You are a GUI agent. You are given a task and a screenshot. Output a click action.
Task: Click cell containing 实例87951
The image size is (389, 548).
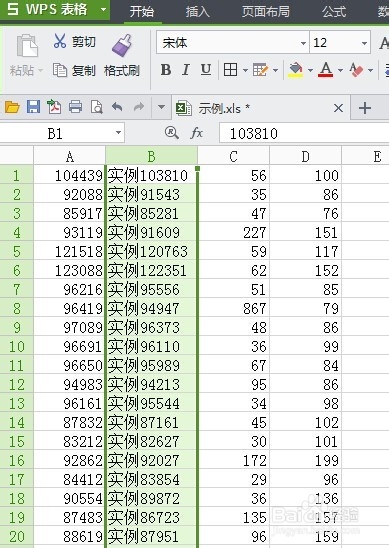coord(151,536)
